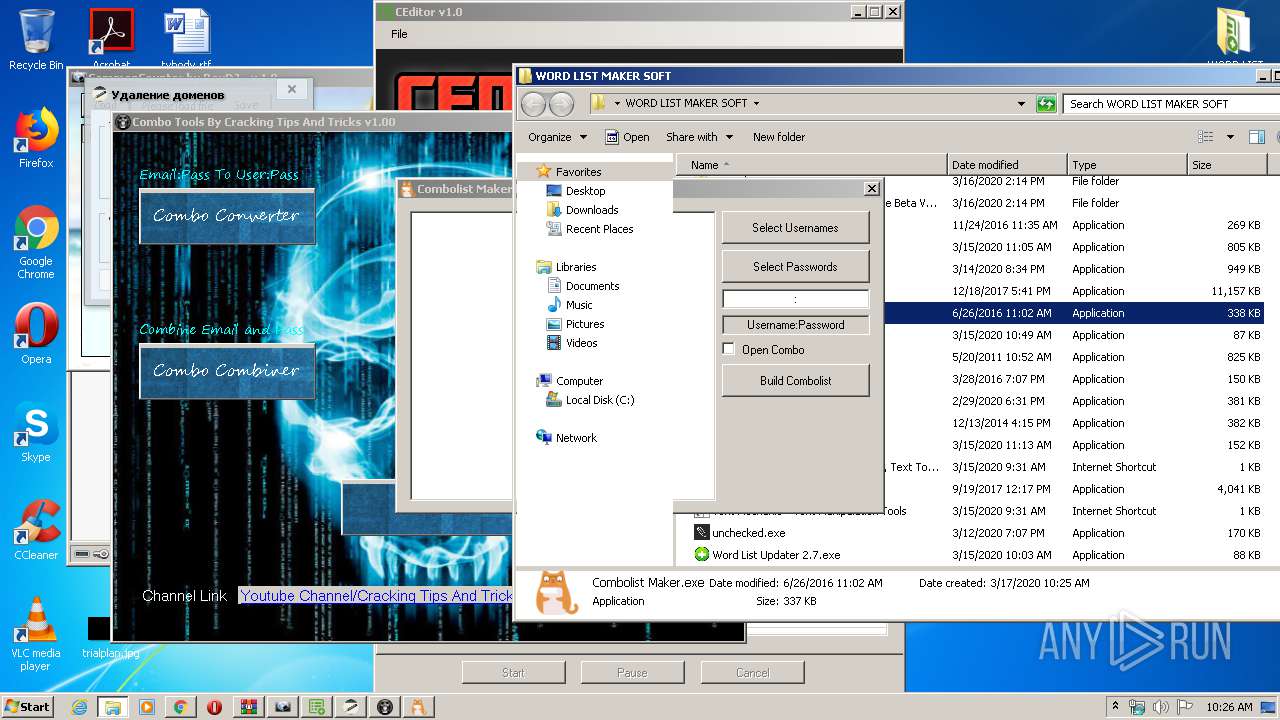This screenshot has height=720, width=1280.
Task: Enable the Open Combo checkbox
Action: (729, 350)
